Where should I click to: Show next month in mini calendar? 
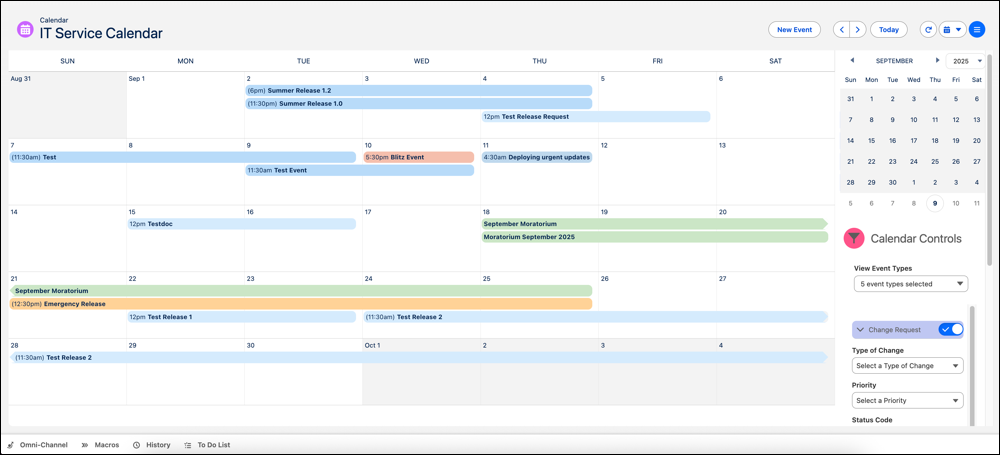tap(937, 61)
